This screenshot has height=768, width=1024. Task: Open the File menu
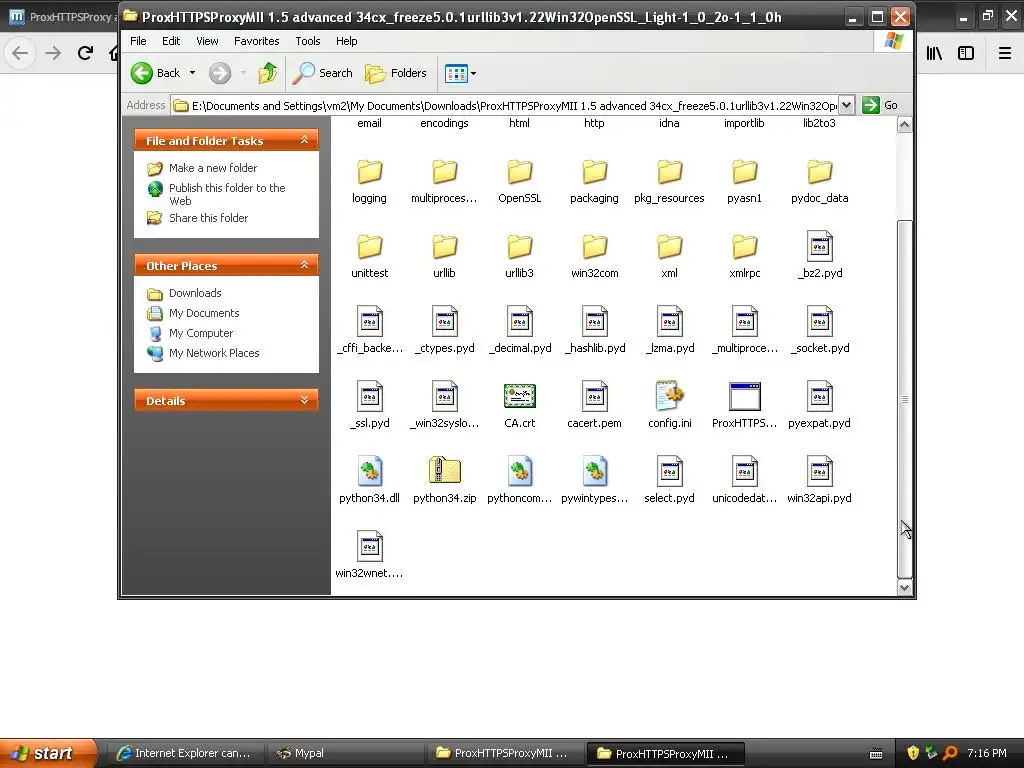point(138,41)
